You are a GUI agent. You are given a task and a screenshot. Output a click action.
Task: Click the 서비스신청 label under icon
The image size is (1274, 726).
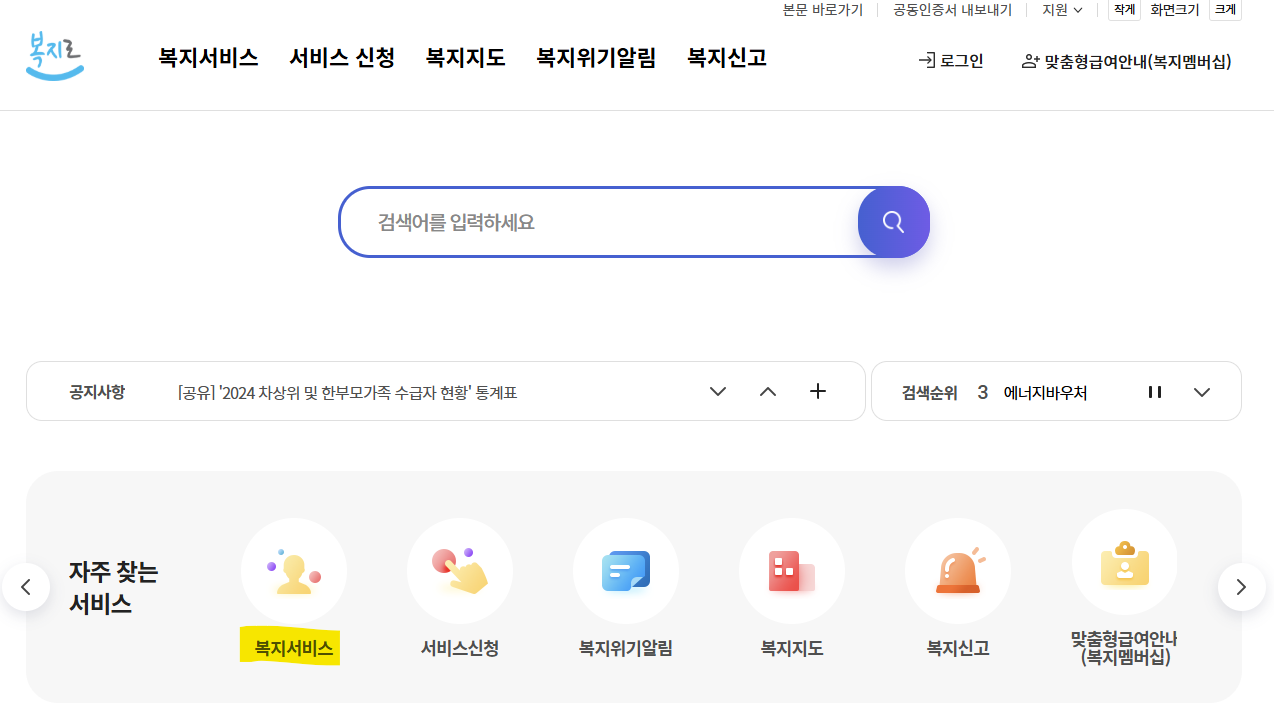click(x=460, y=648)
